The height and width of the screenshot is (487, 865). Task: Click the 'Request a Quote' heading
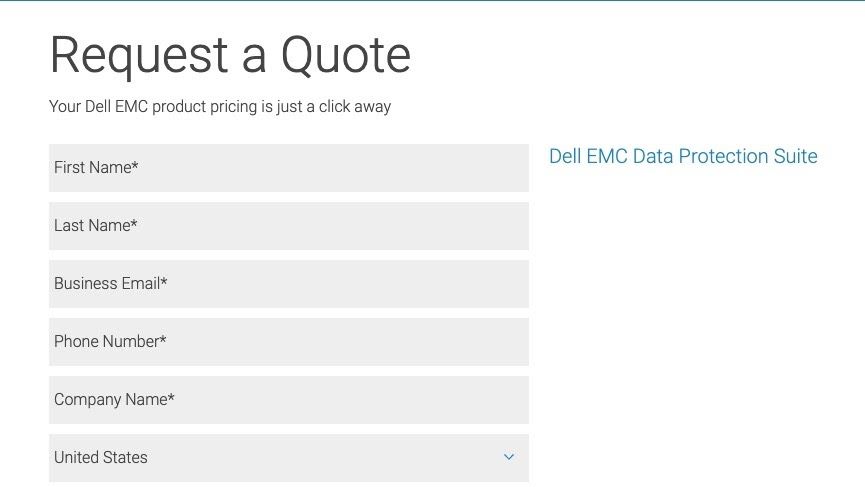coord(230,55)
